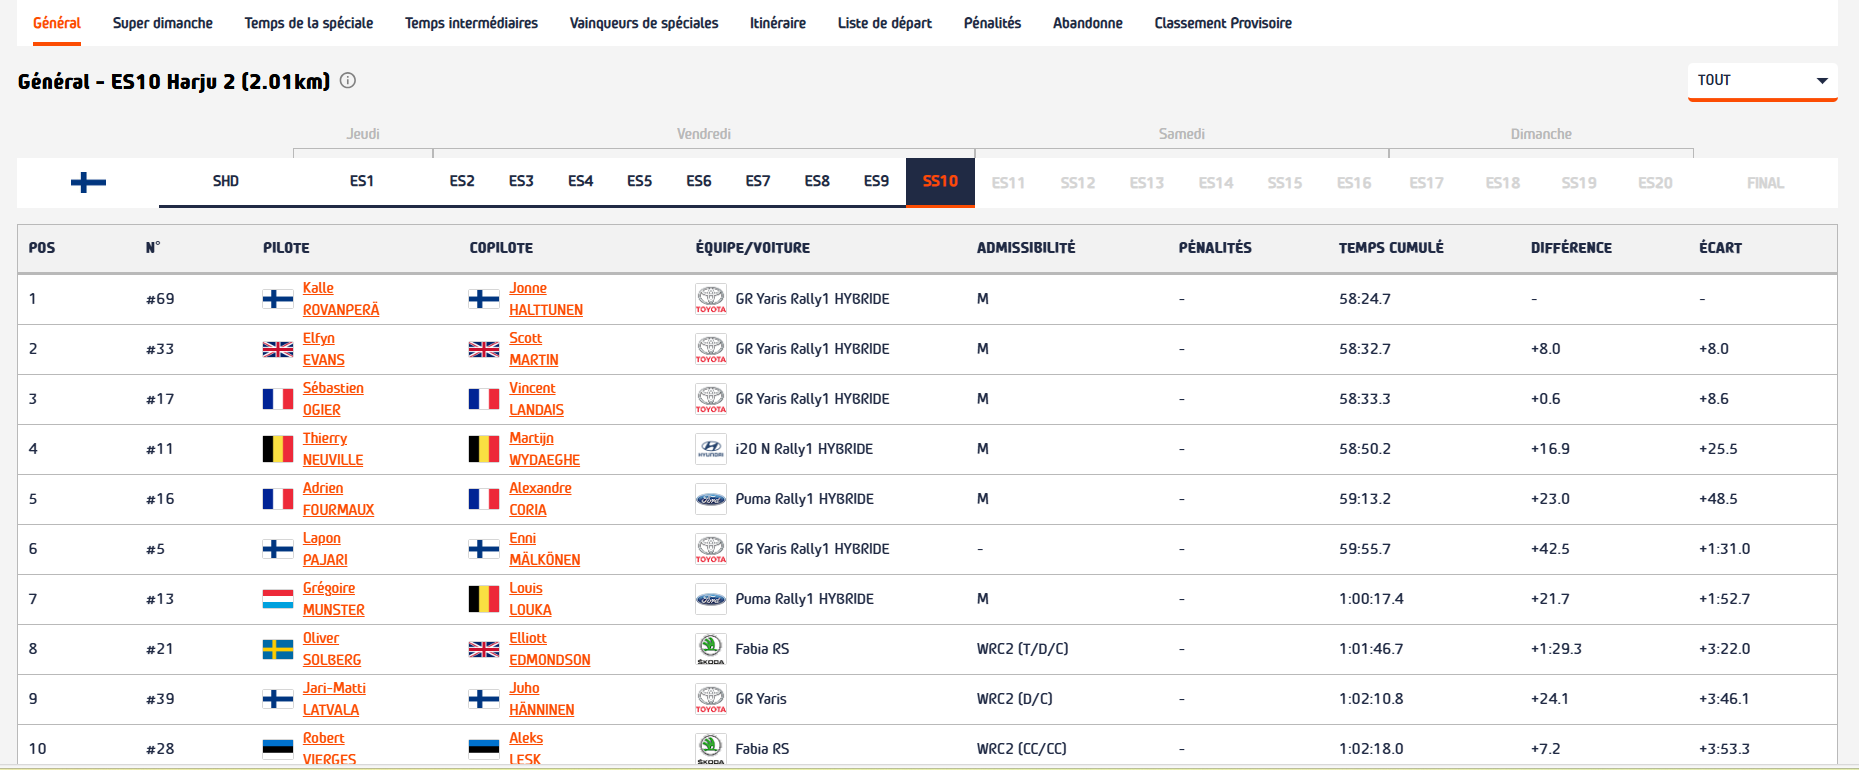Click the French flag beside Sébastien Ogier
Viewport: 1859px width, 770px height.
pos(277,399)
